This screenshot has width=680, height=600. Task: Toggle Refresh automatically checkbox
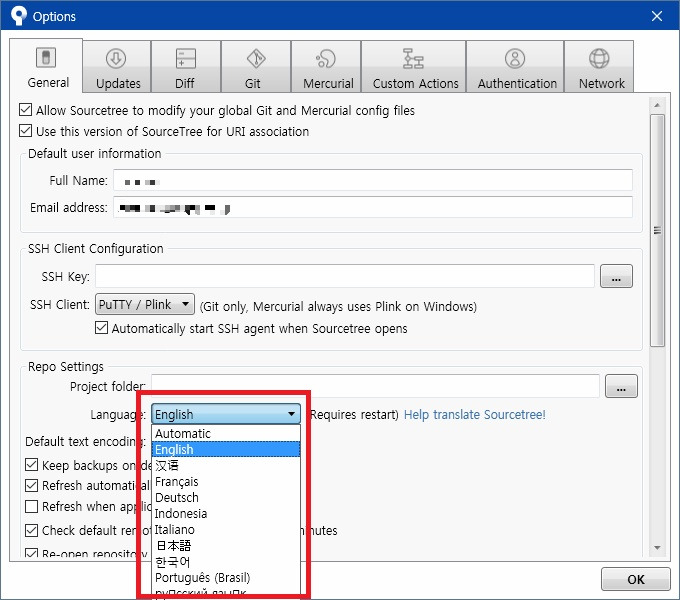[x=31, y=485]
